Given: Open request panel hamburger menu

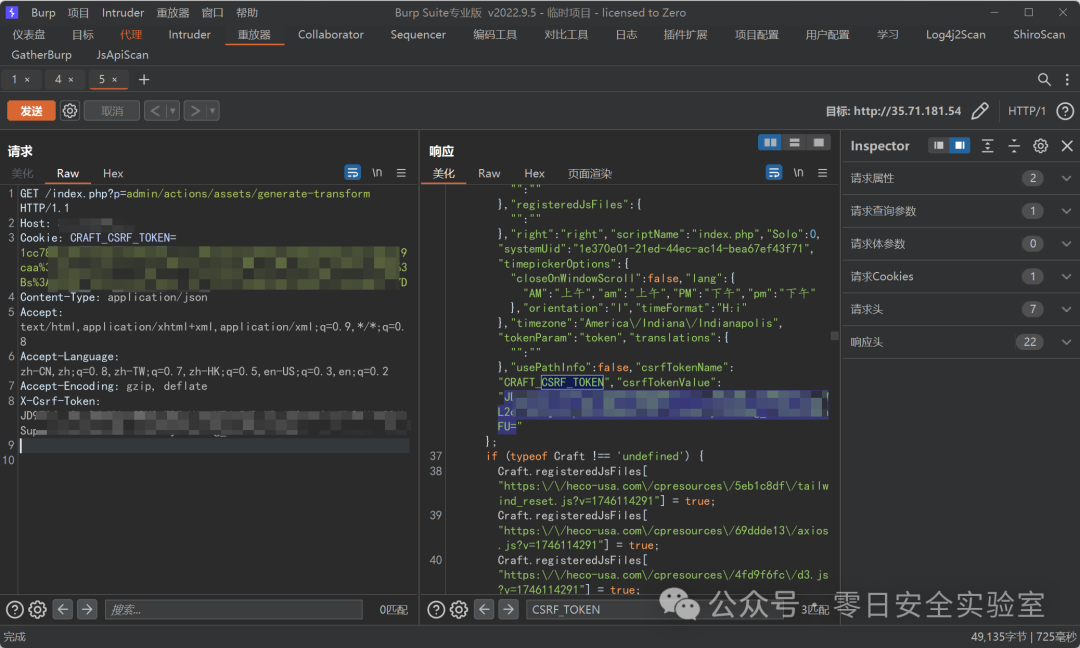Looking at the screenshot, I should pos(401,173).
